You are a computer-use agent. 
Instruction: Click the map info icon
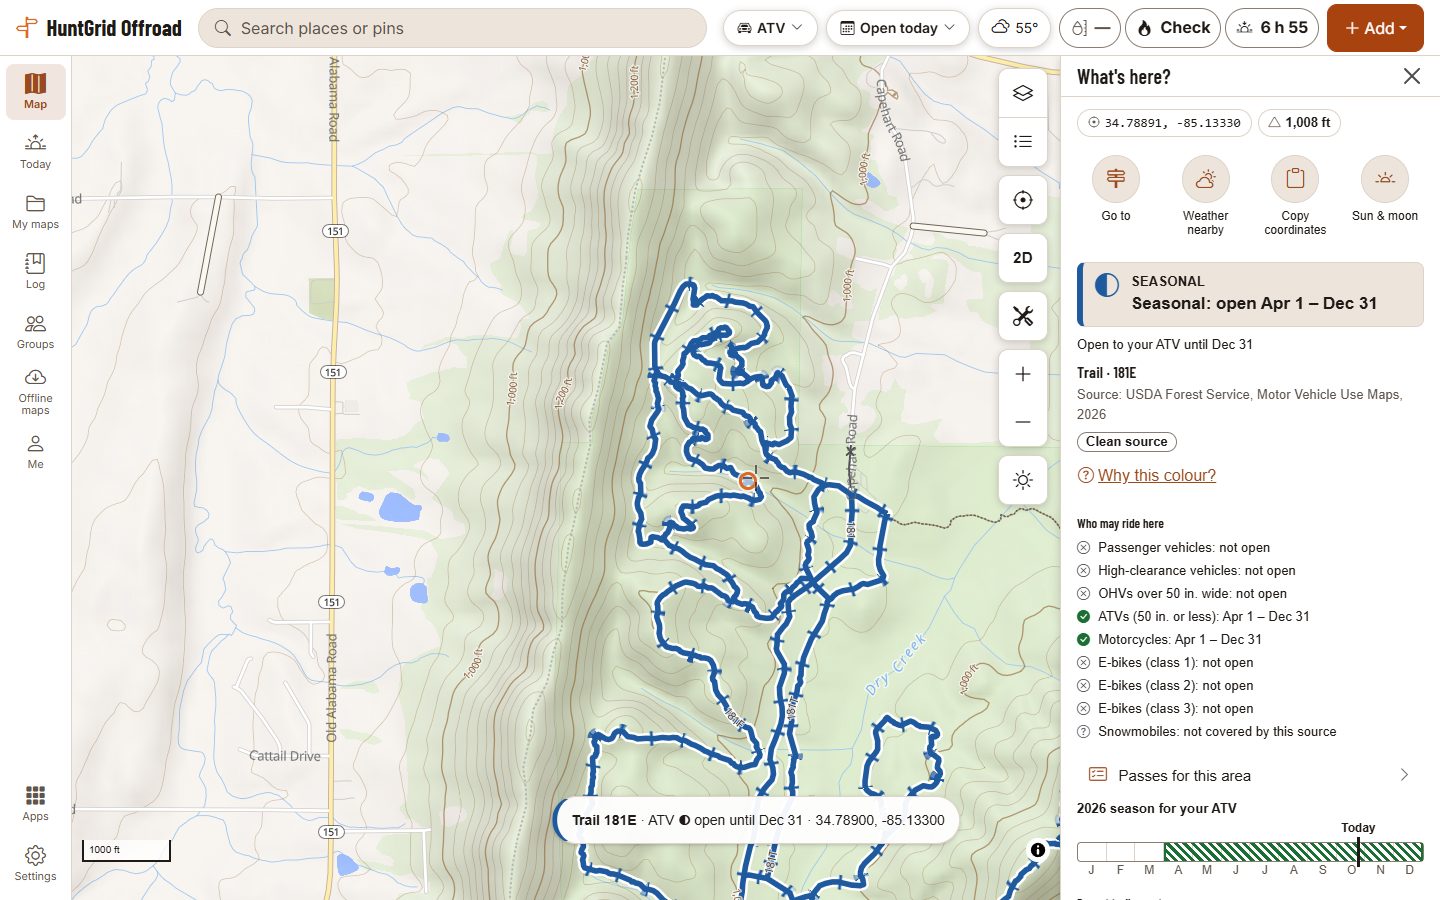point(1038,850)
